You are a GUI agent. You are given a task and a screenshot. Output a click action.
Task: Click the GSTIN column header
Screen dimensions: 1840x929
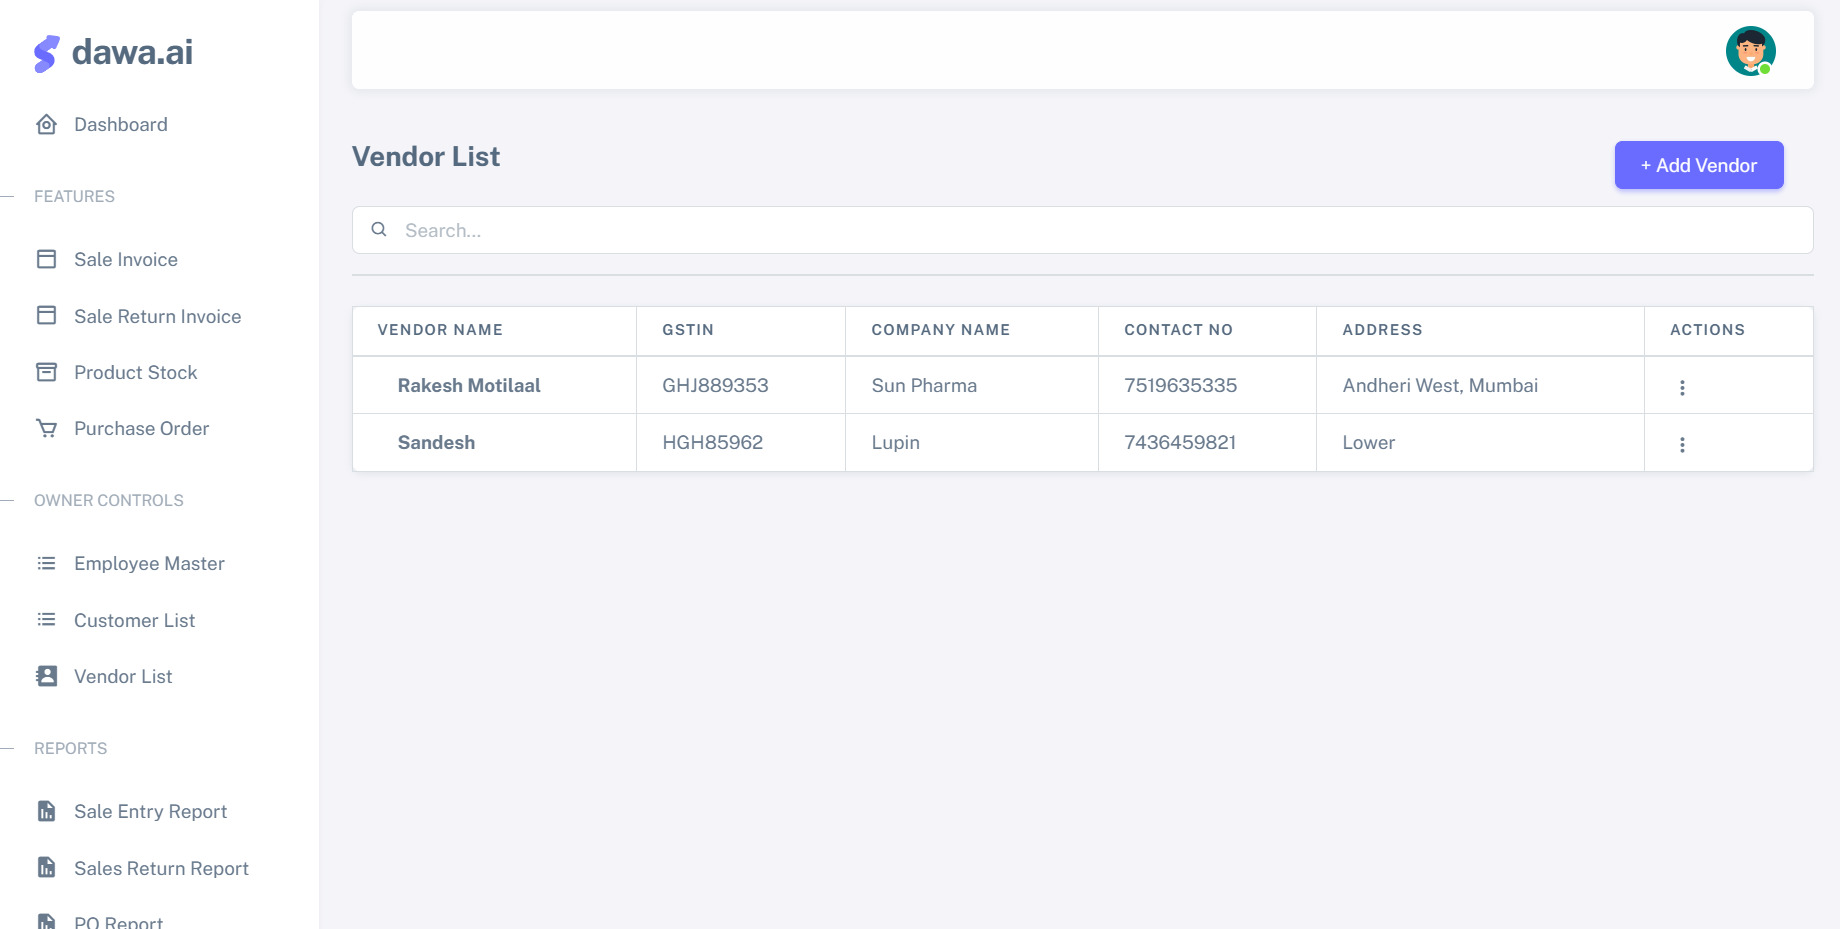click(688, 330)
